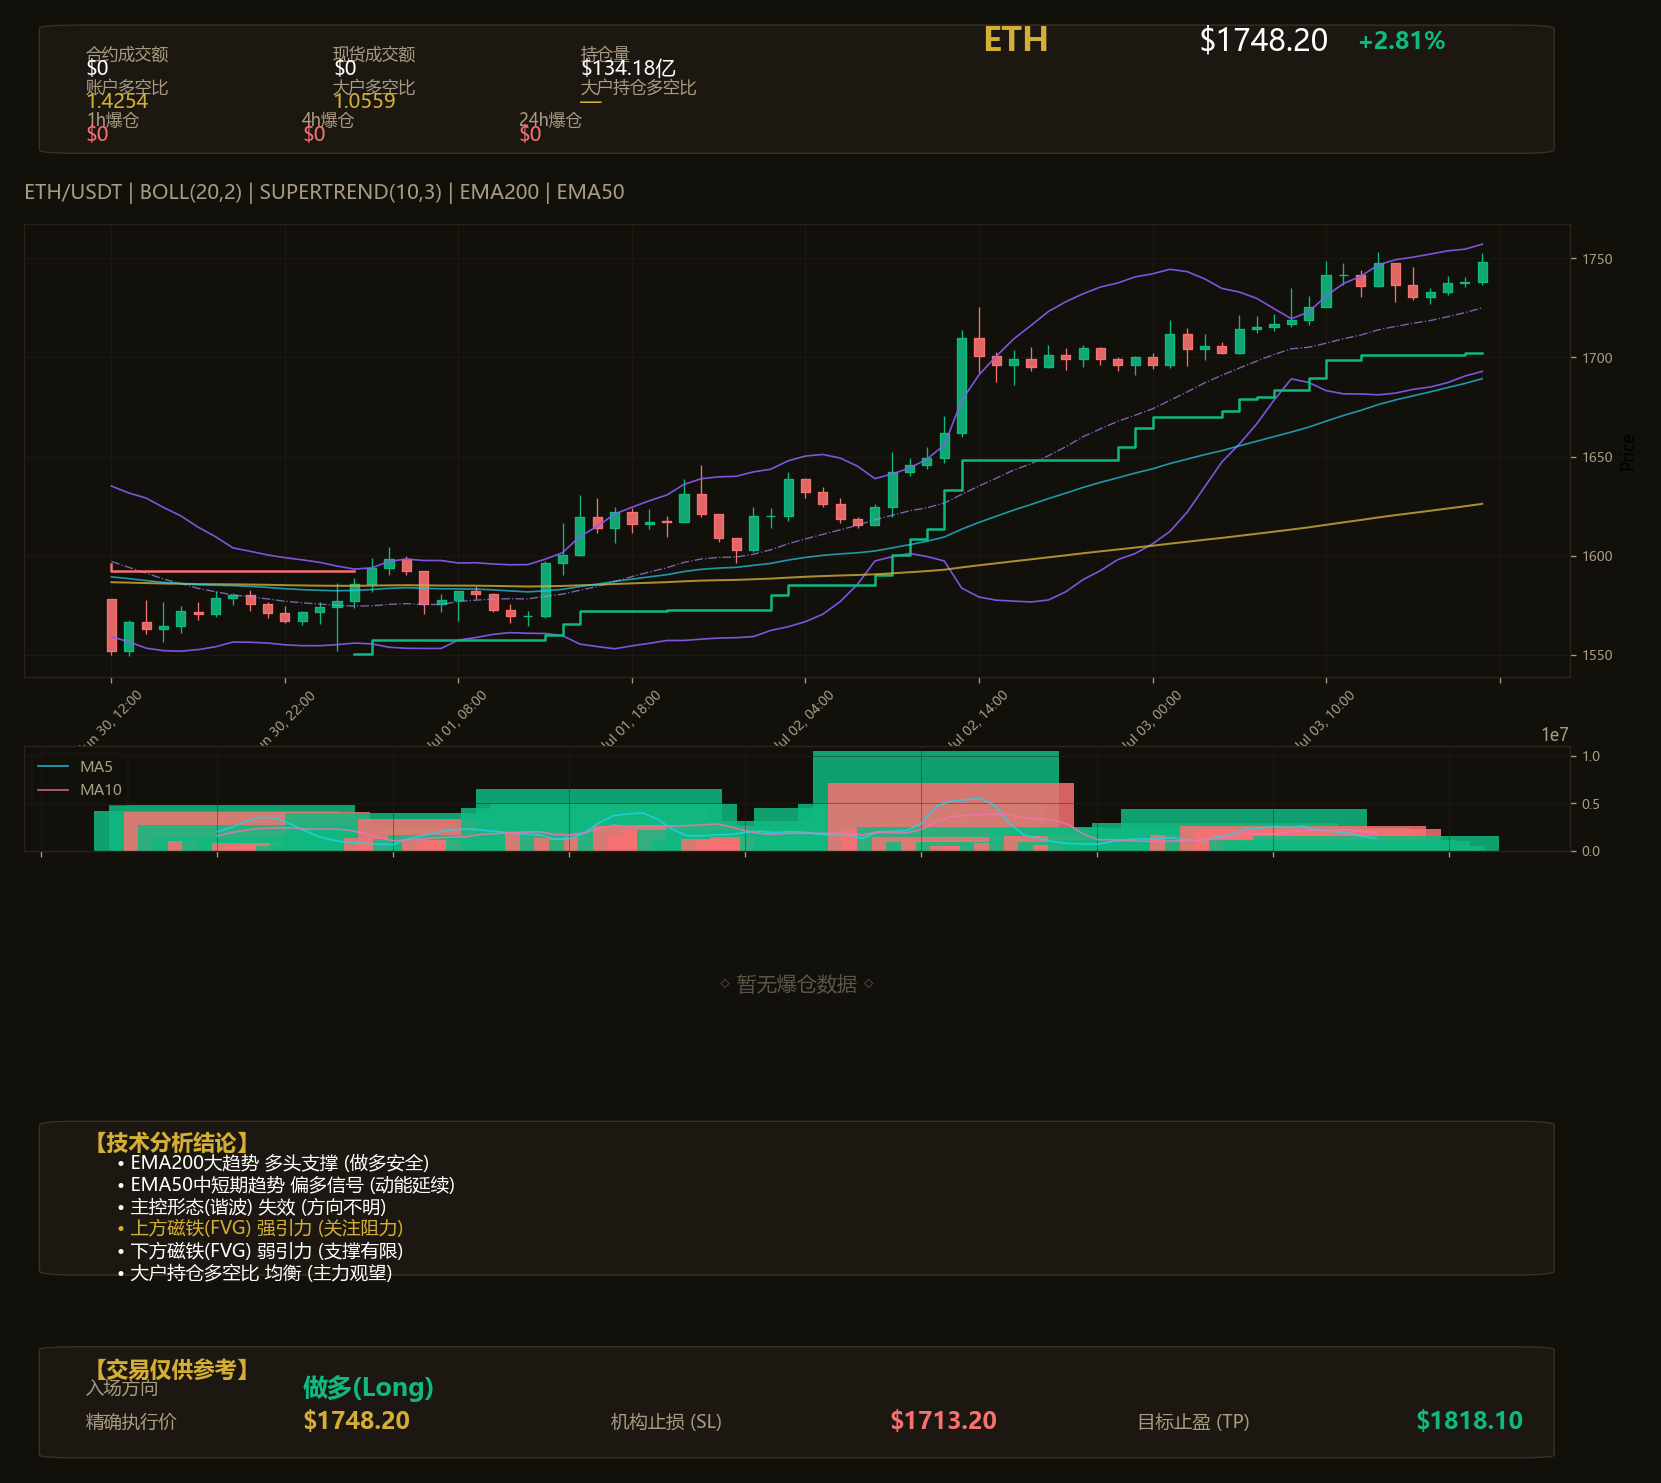
Task: Select the $1713.20 stop loss value
Action: (943, 1421)
